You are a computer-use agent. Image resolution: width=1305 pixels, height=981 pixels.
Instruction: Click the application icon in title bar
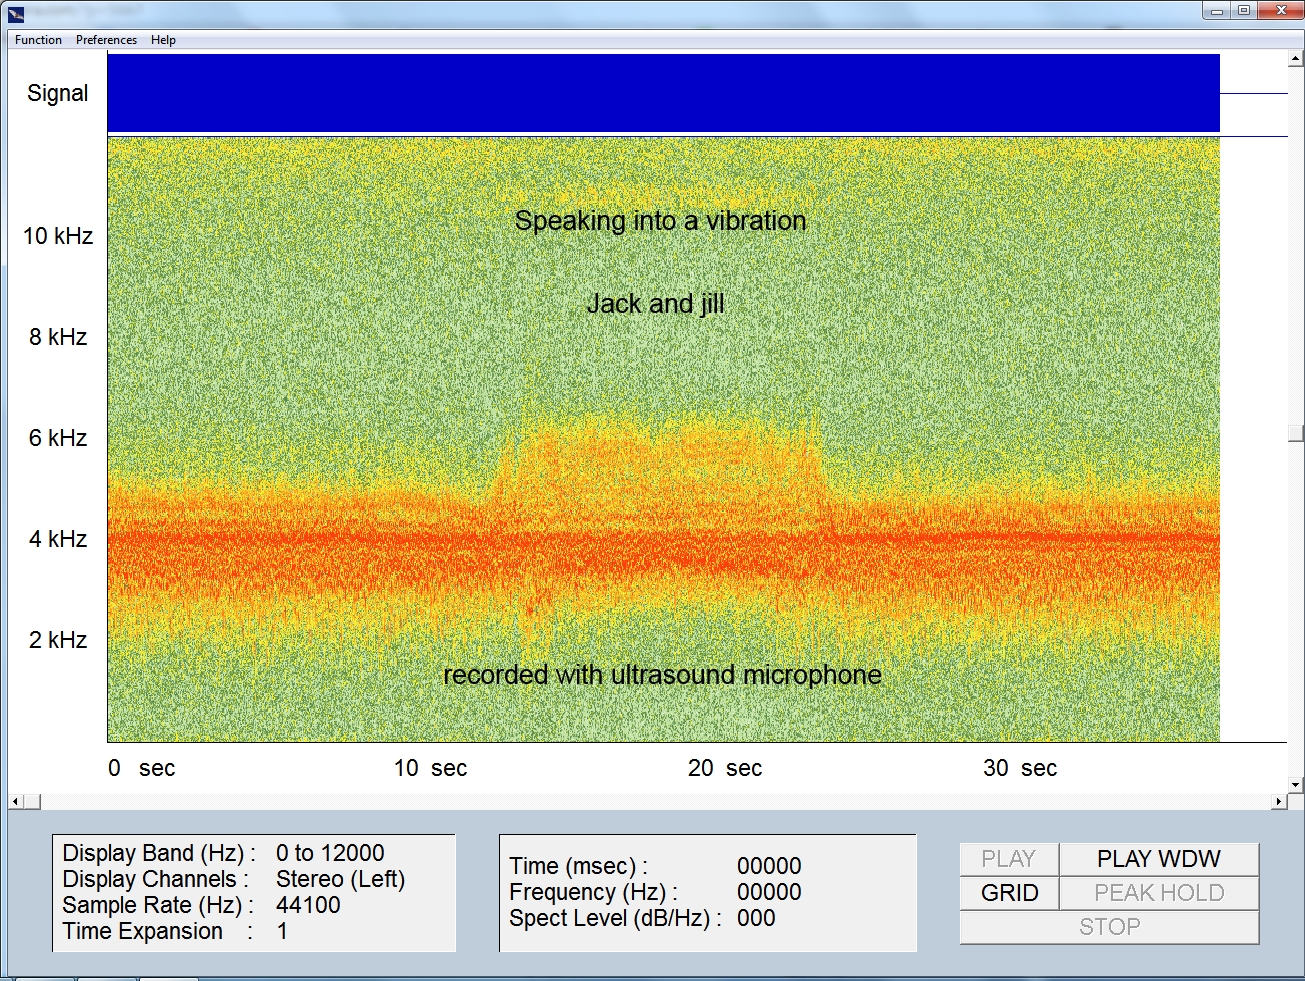point(15,12)
